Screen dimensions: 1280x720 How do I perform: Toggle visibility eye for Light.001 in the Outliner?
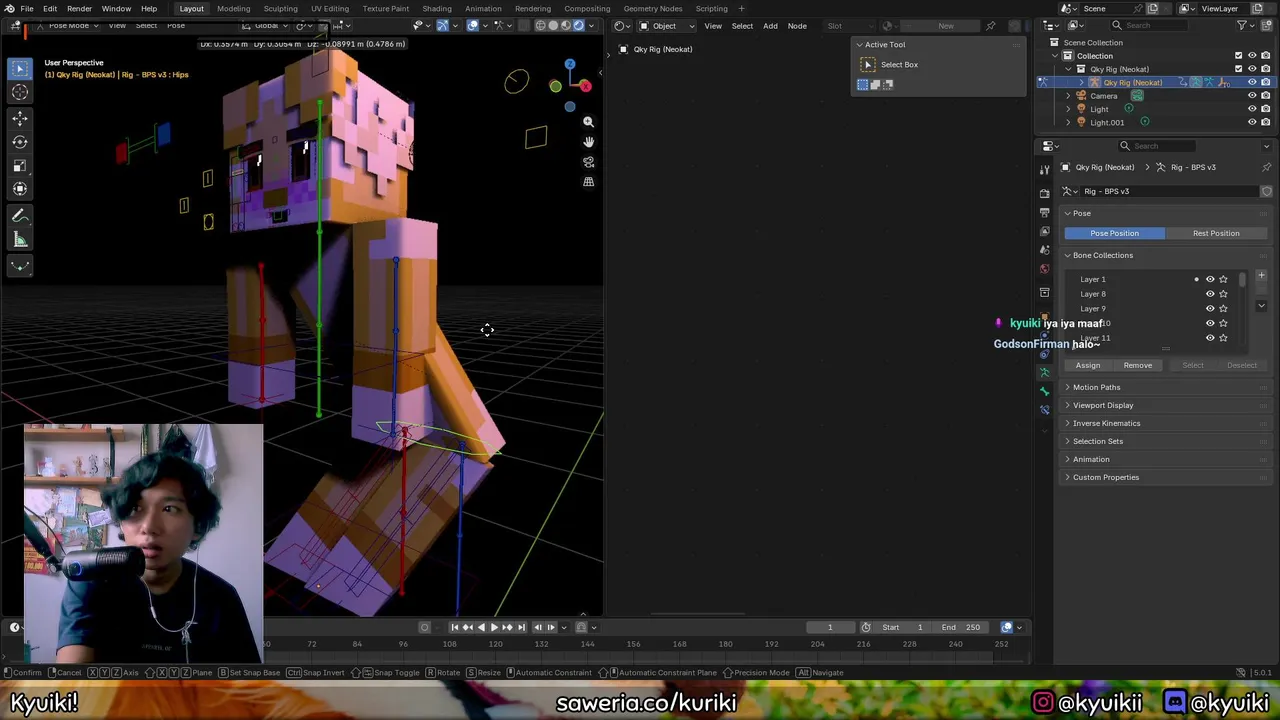[1252, 122]
